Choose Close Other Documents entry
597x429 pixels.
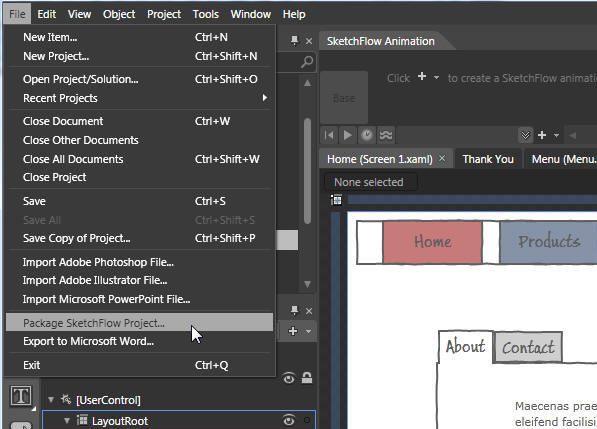(139, 140)
